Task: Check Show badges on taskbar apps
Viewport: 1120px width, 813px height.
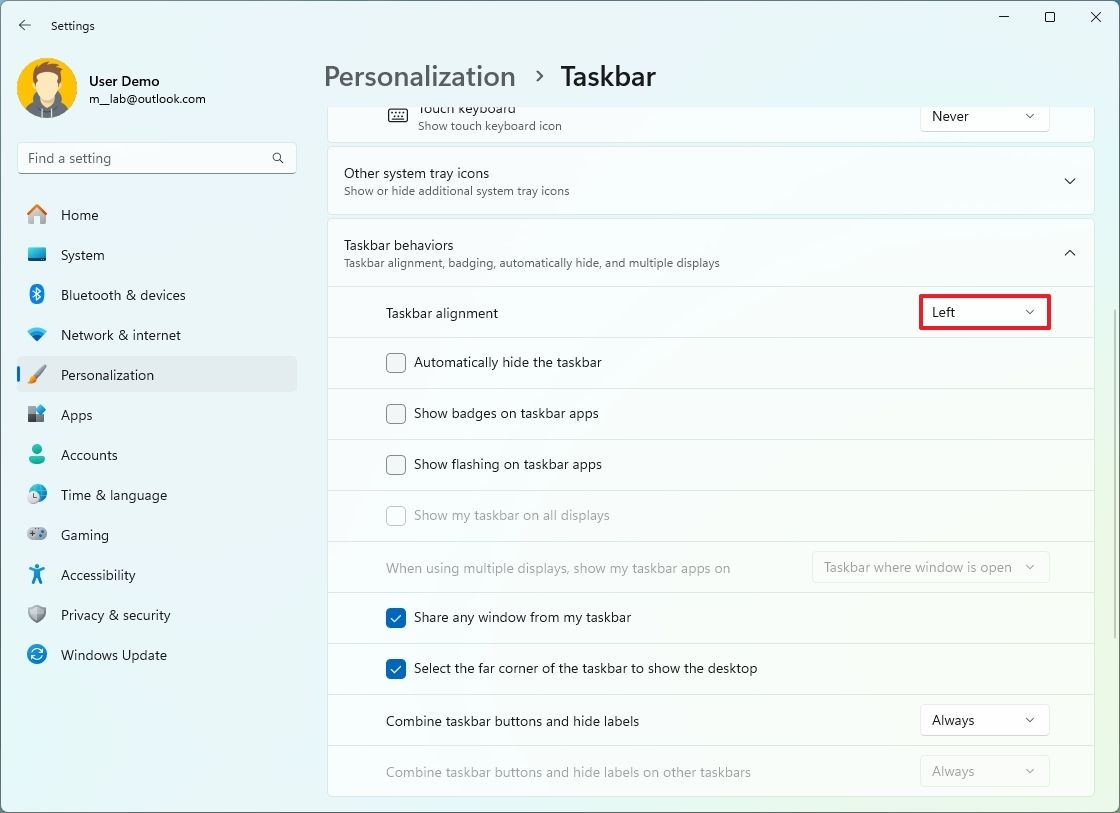Action: (396, 414)
